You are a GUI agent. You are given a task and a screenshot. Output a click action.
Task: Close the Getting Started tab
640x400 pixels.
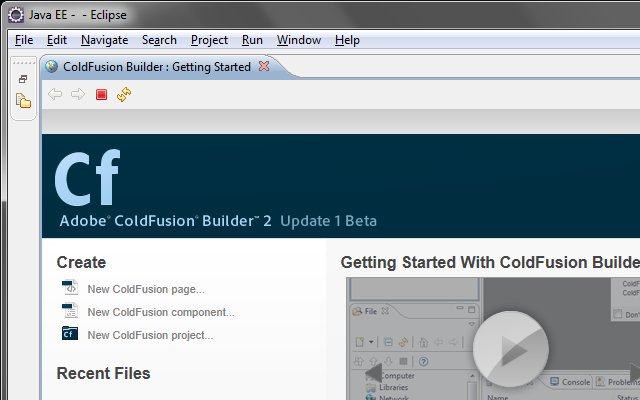pos(264,66)
